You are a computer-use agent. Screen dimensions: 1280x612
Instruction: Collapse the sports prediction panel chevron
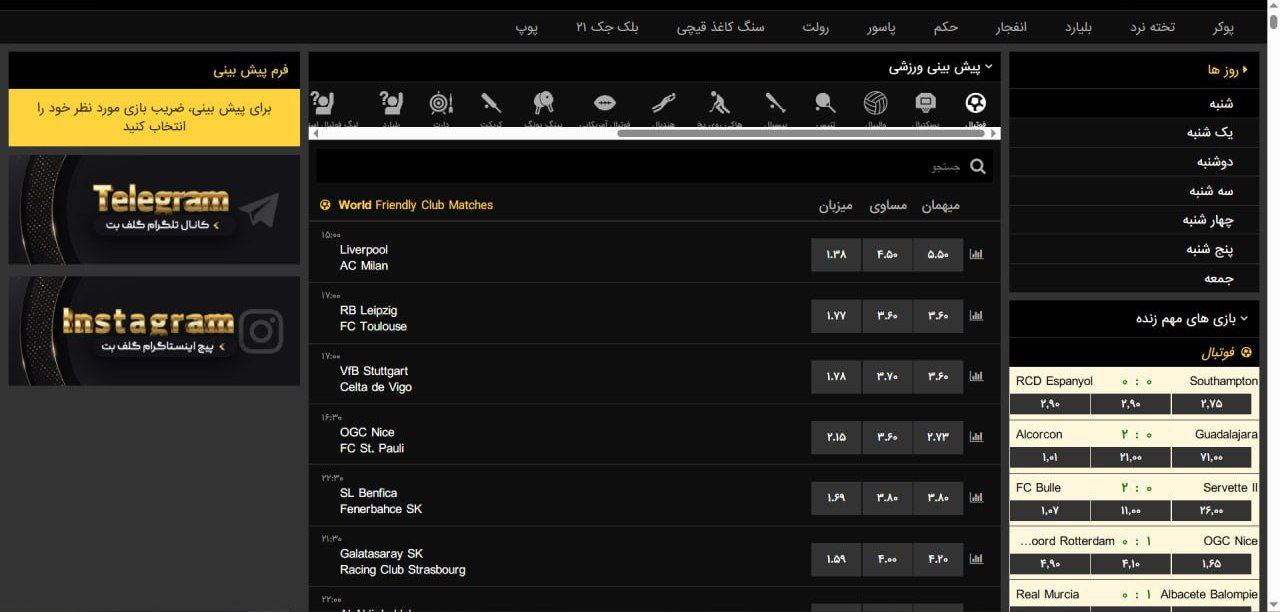pyautogui.click(x=989, y=67)
